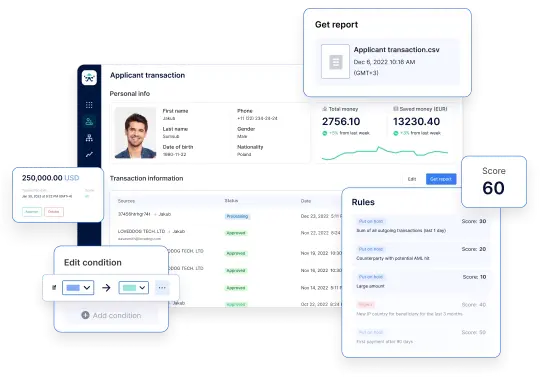
Task: Open the analytics line-chart sidebar icon
Action: click(89, 155)
